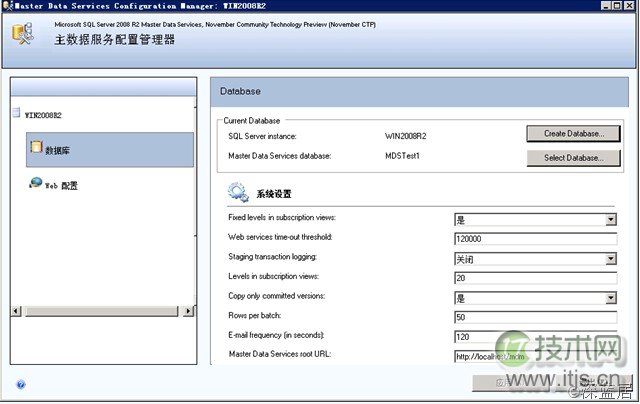Open help with the question mark icon
Image resolution: width=640 pixels, height=404 pixels.
pyautogui.click(x=21, y=384)
